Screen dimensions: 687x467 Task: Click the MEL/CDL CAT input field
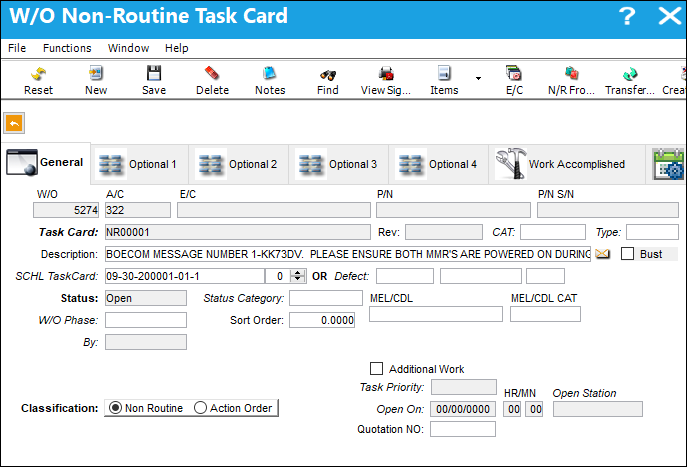tap(545, 314)
